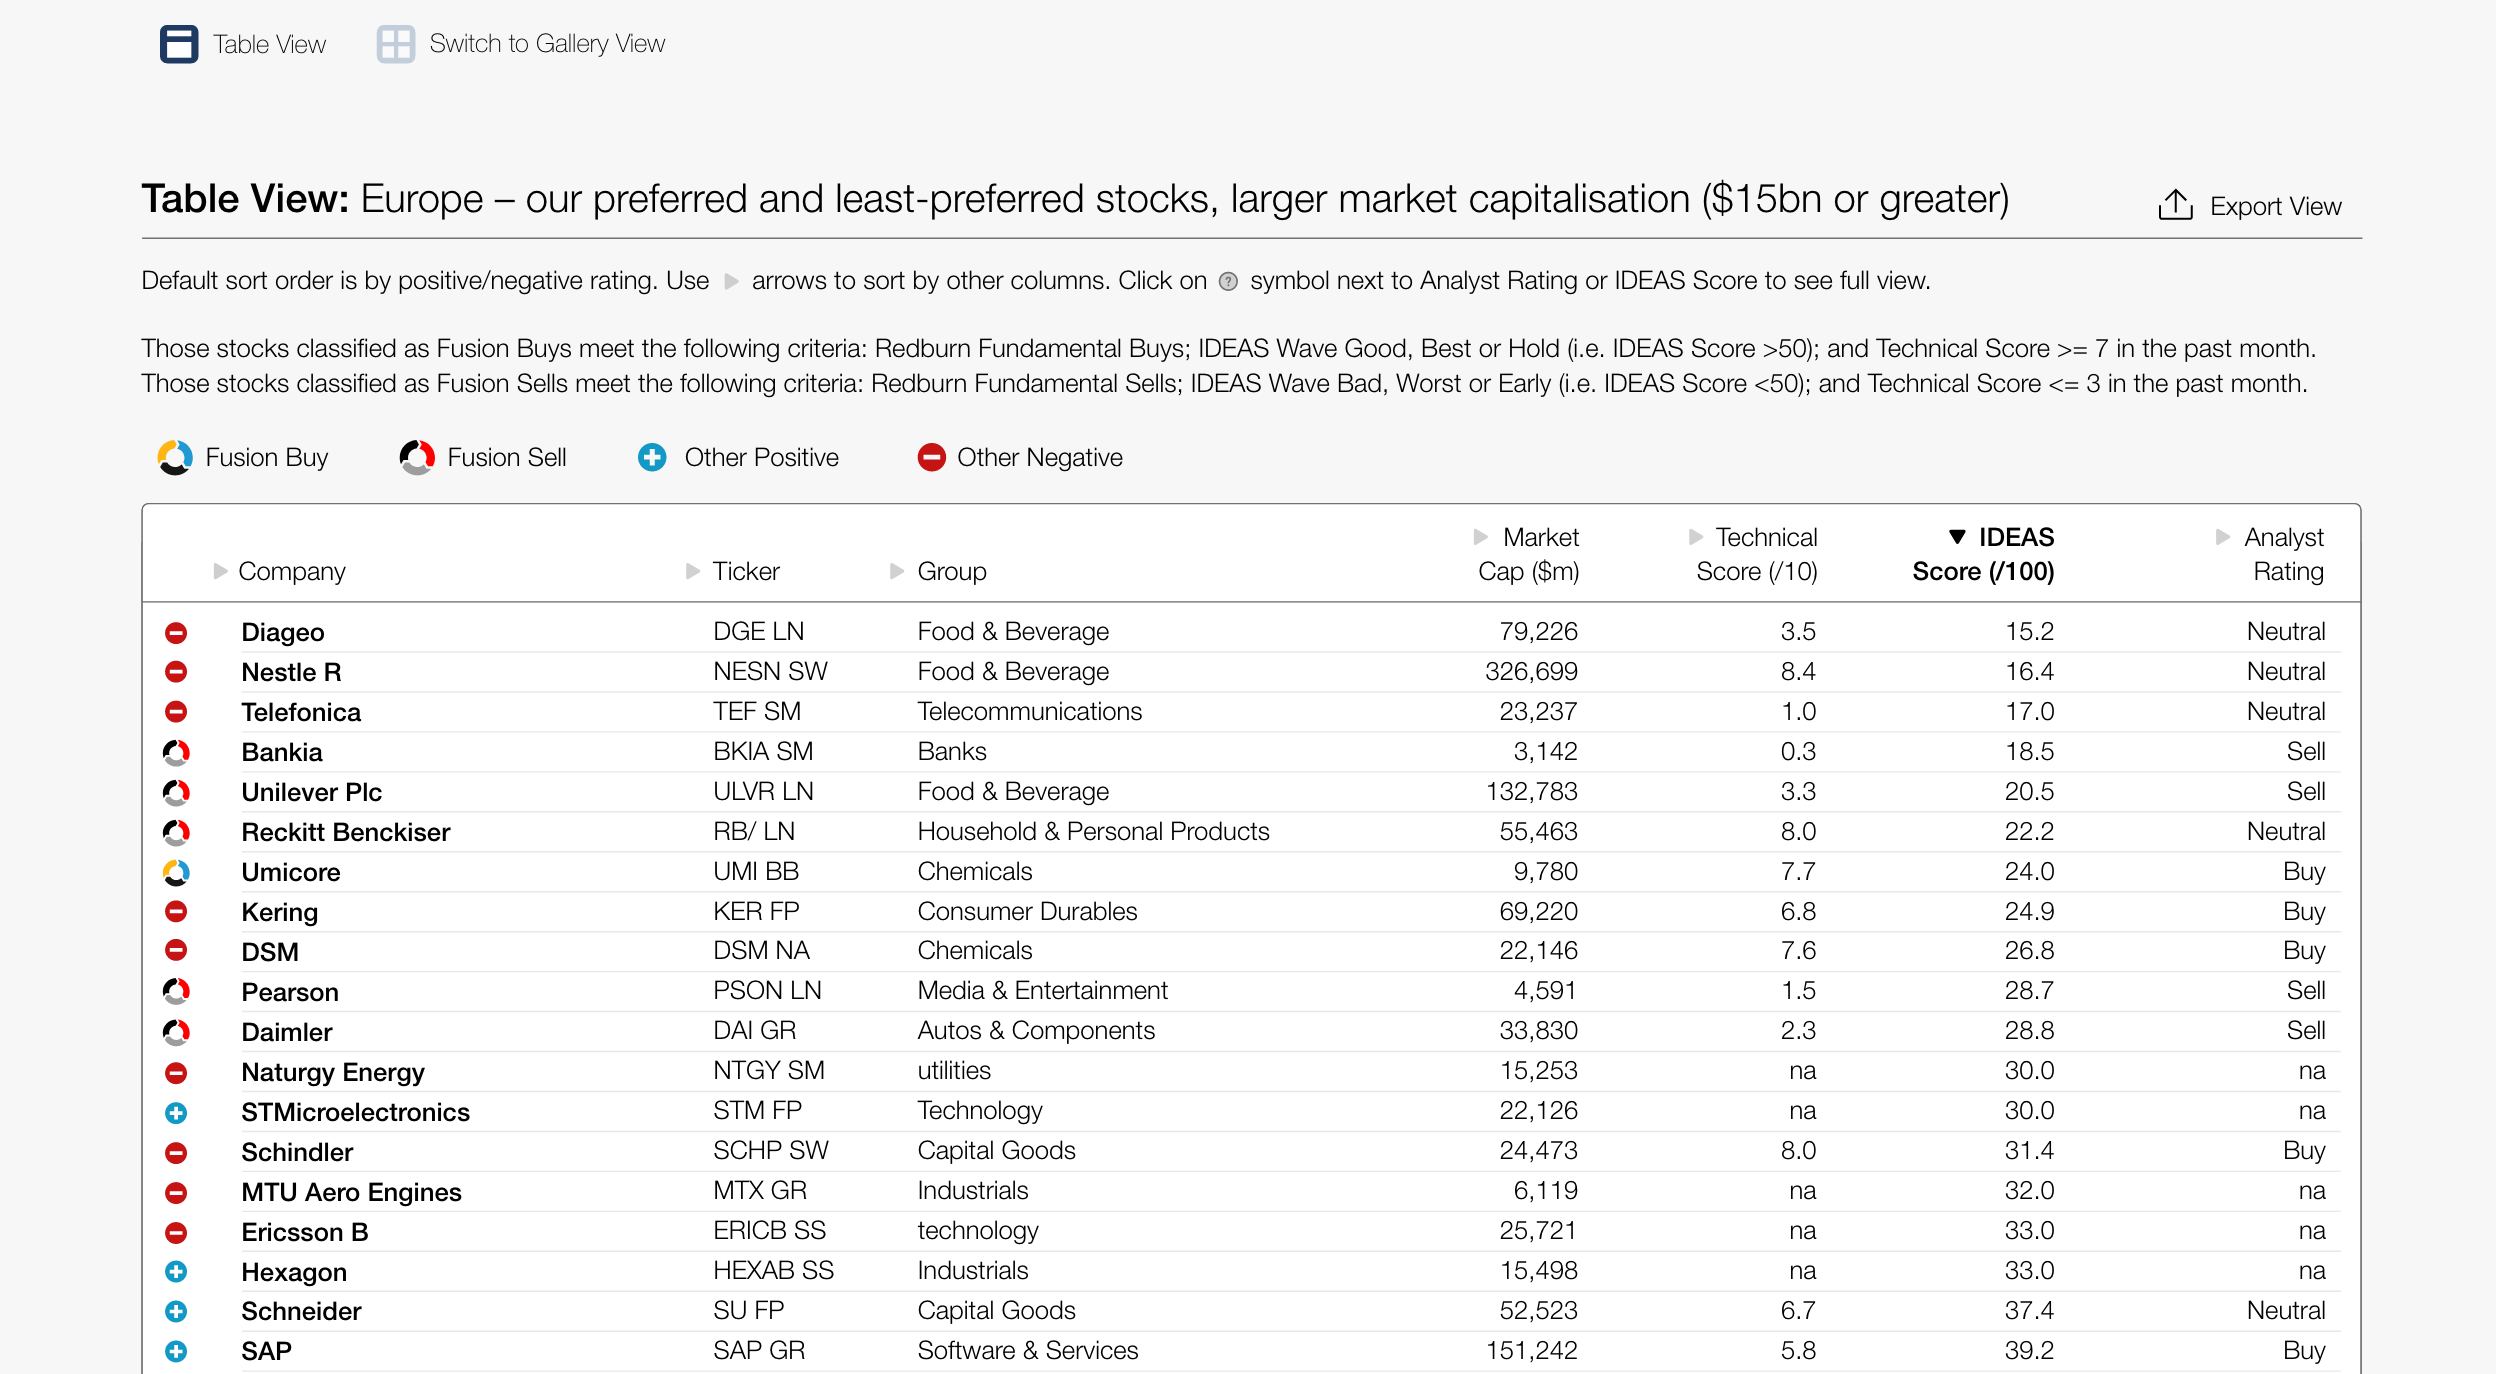Sort by Ticker column arrow
2496x1374 pixels.
[693, 571]
